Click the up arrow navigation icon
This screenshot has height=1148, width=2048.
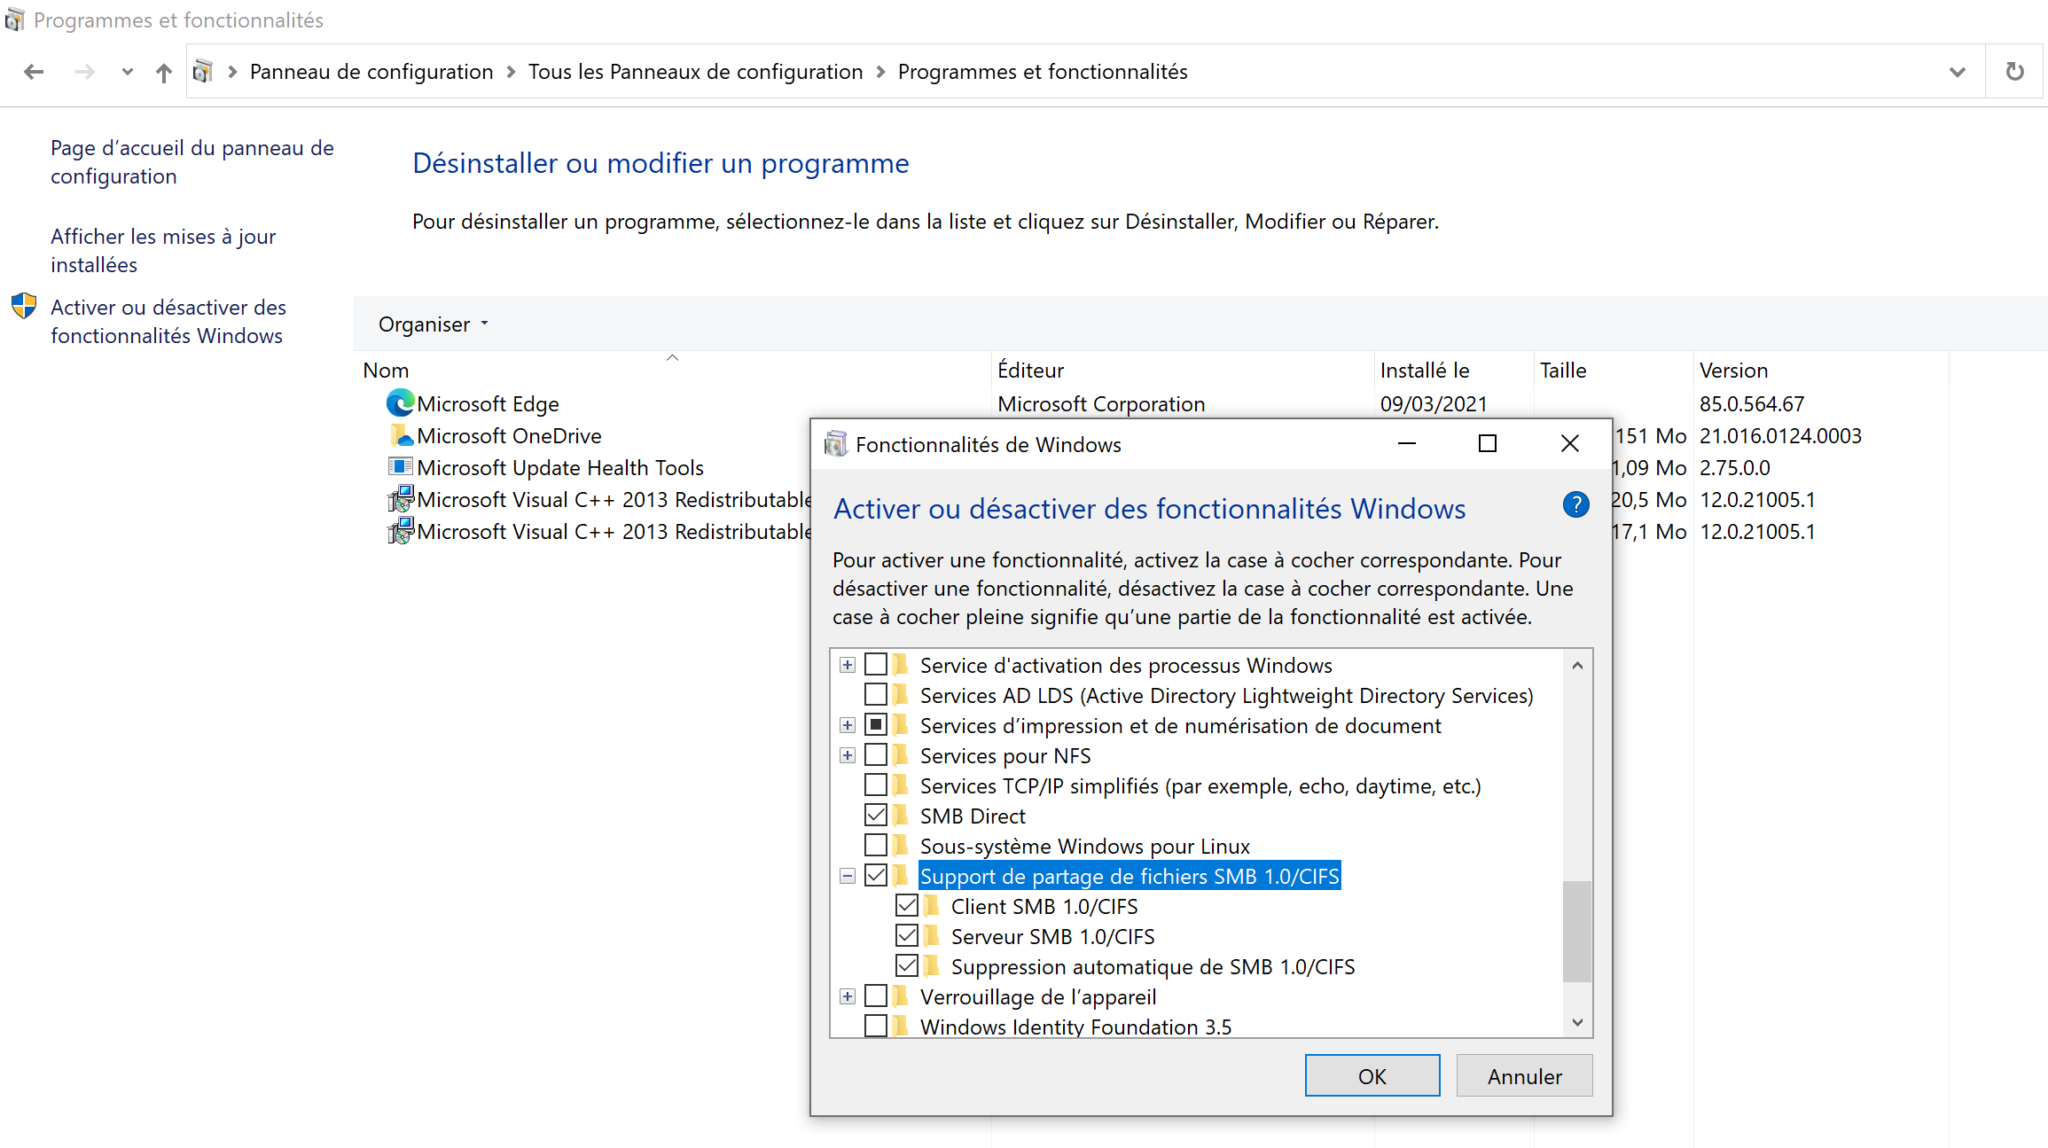click(x=163, y=71)
